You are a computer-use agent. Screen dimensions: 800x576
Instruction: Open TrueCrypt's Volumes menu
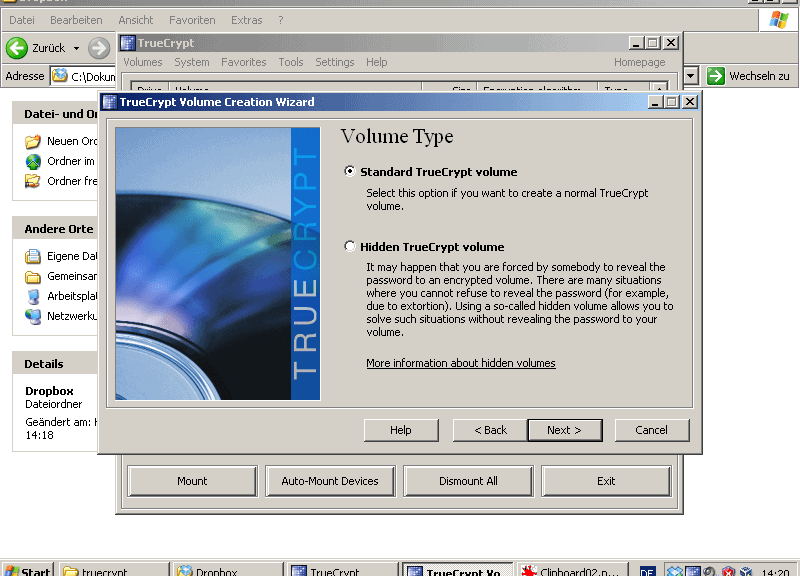(143, 62)
